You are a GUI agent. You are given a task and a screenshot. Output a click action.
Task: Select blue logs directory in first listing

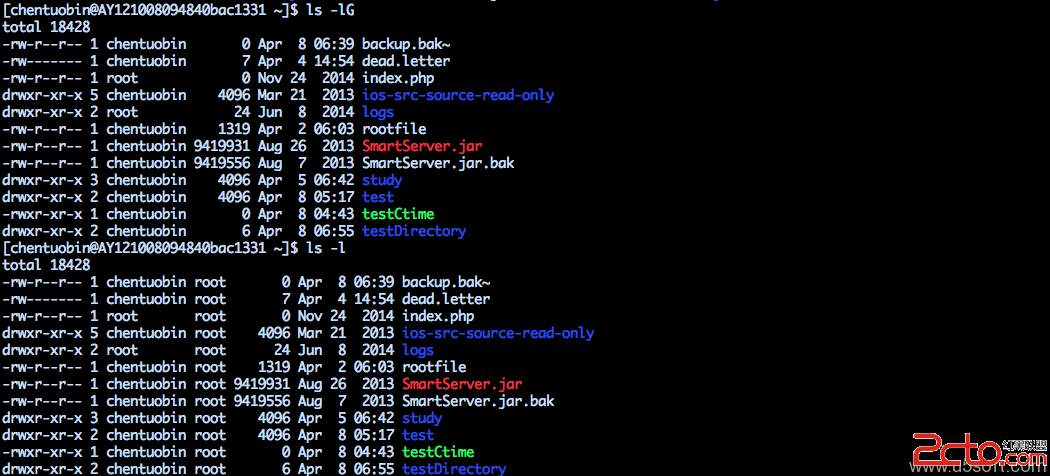click(378, 112)
